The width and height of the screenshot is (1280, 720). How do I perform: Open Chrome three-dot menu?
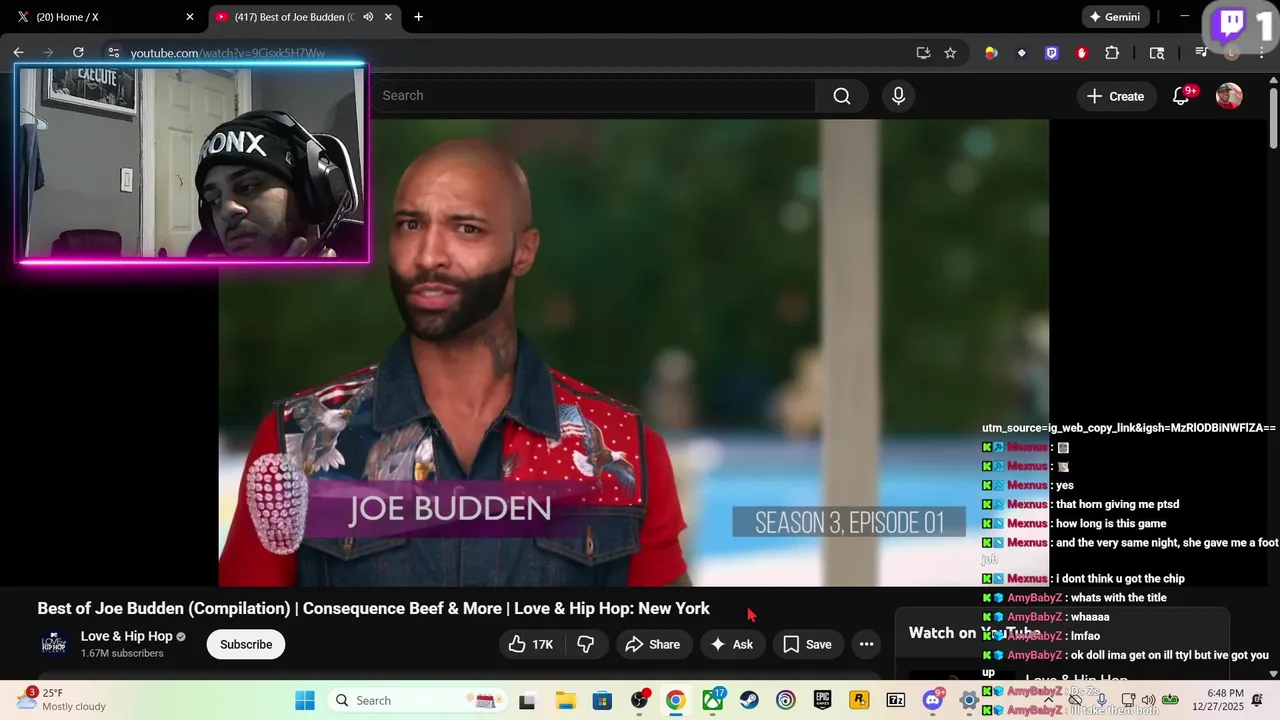[x=1262, y=53]
